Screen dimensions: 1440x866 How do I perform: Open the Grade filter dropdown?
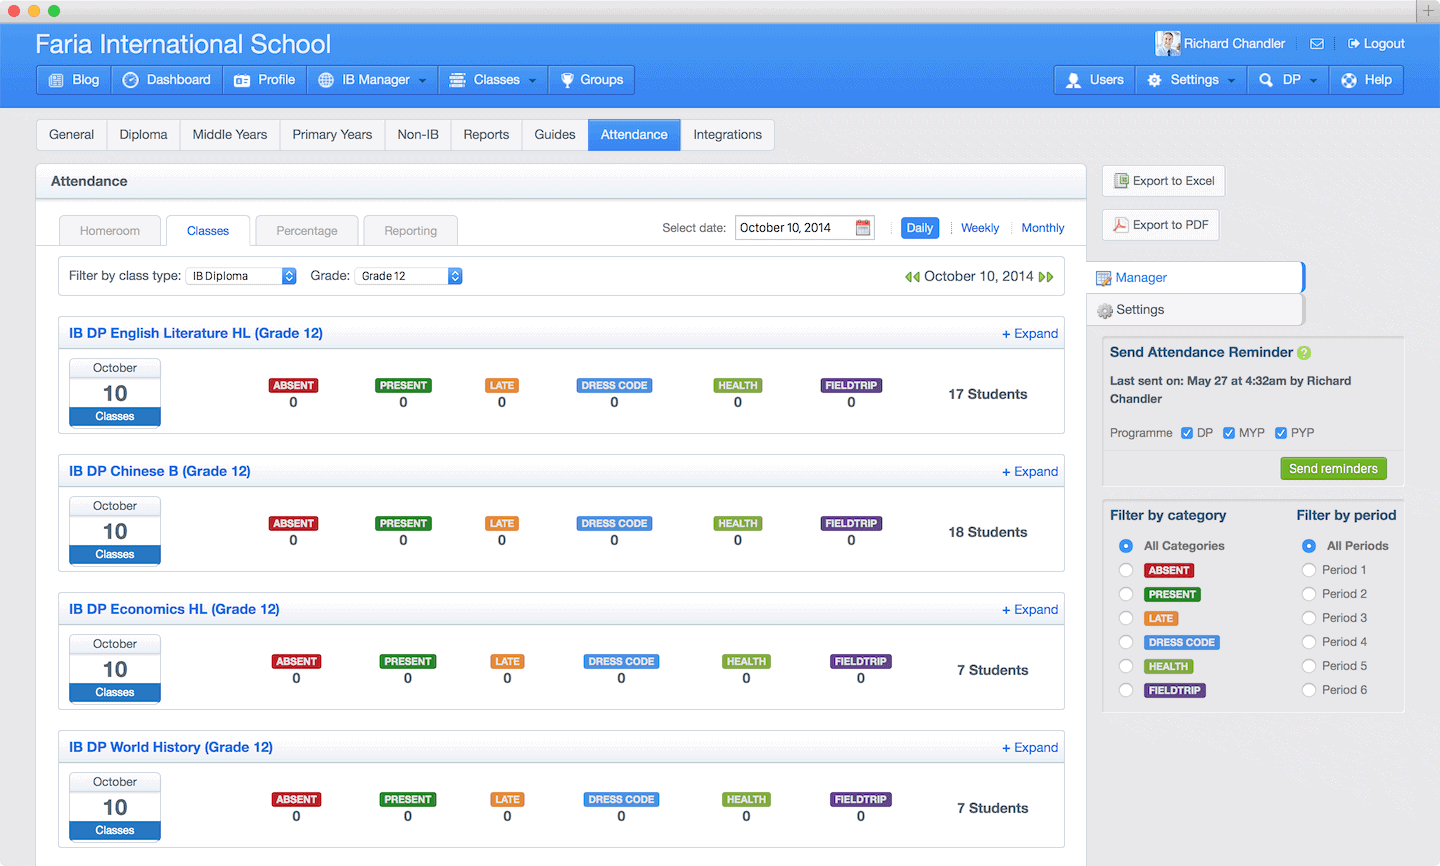[x=408, y=276]
